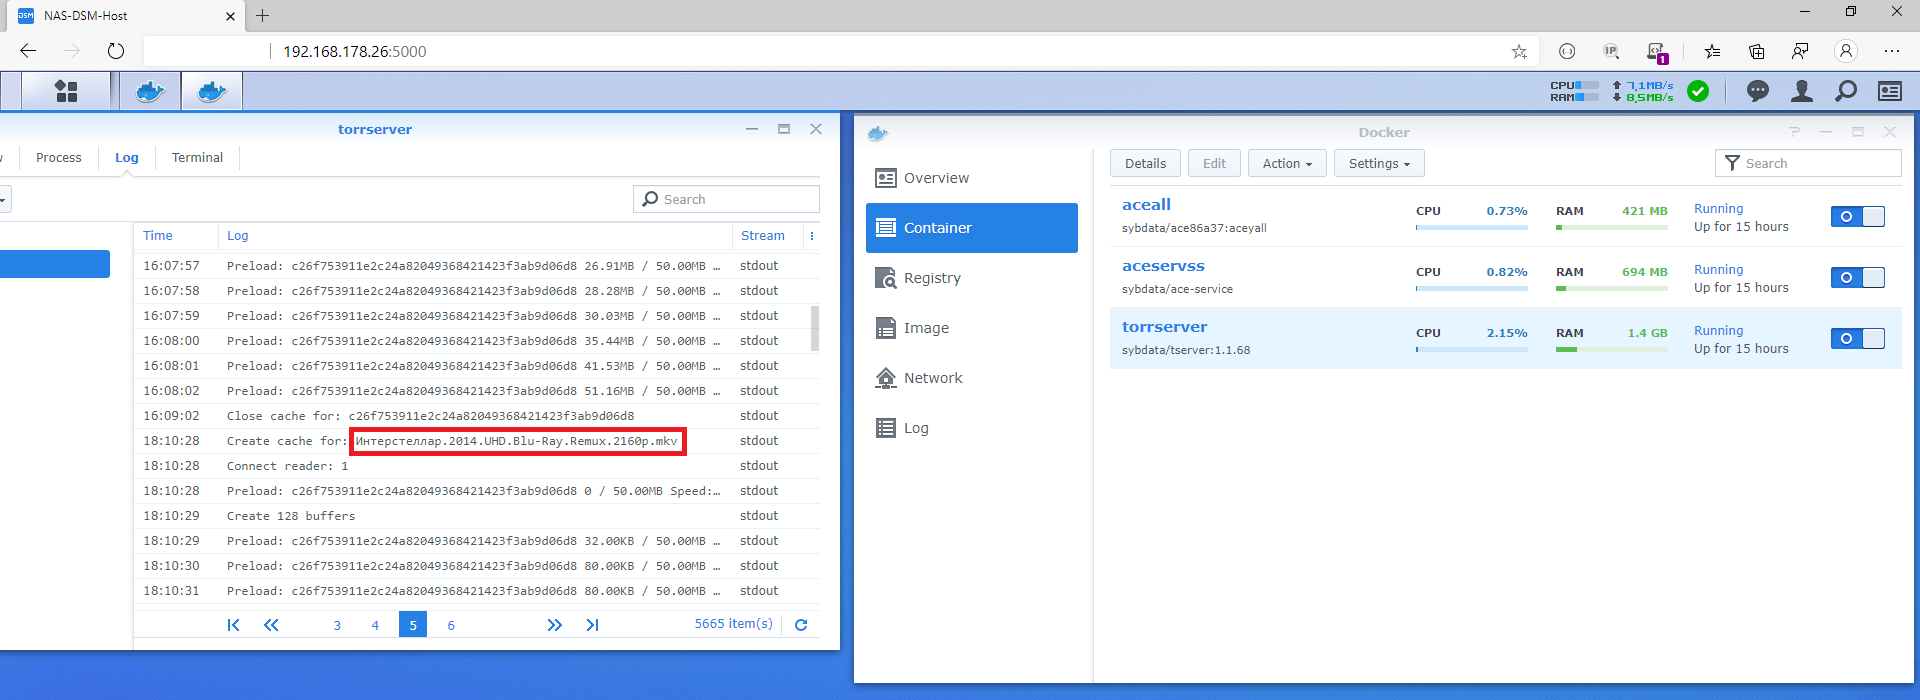The width and height of the screenshot is (1920, 700).
Task: Select the 18:10:28 Create cache for log row
Action: tap(477, 441)
